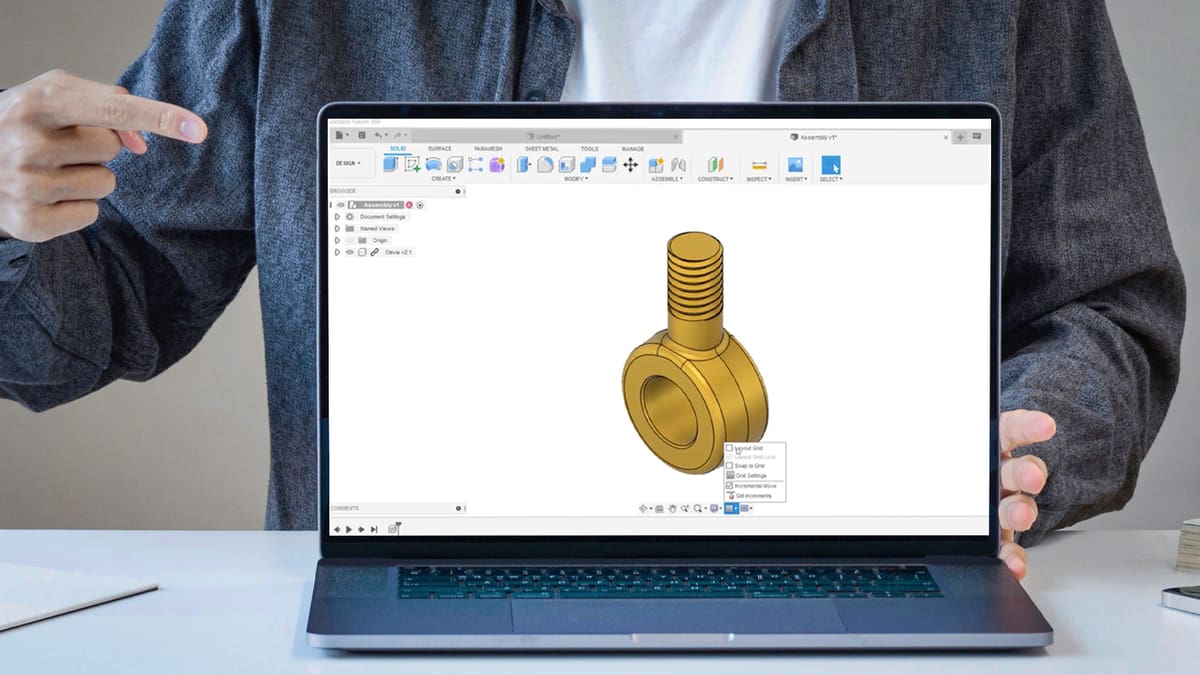1200x675 pixels.
Task: Switch to the SURFACE tab
Action: click(440, 149)
